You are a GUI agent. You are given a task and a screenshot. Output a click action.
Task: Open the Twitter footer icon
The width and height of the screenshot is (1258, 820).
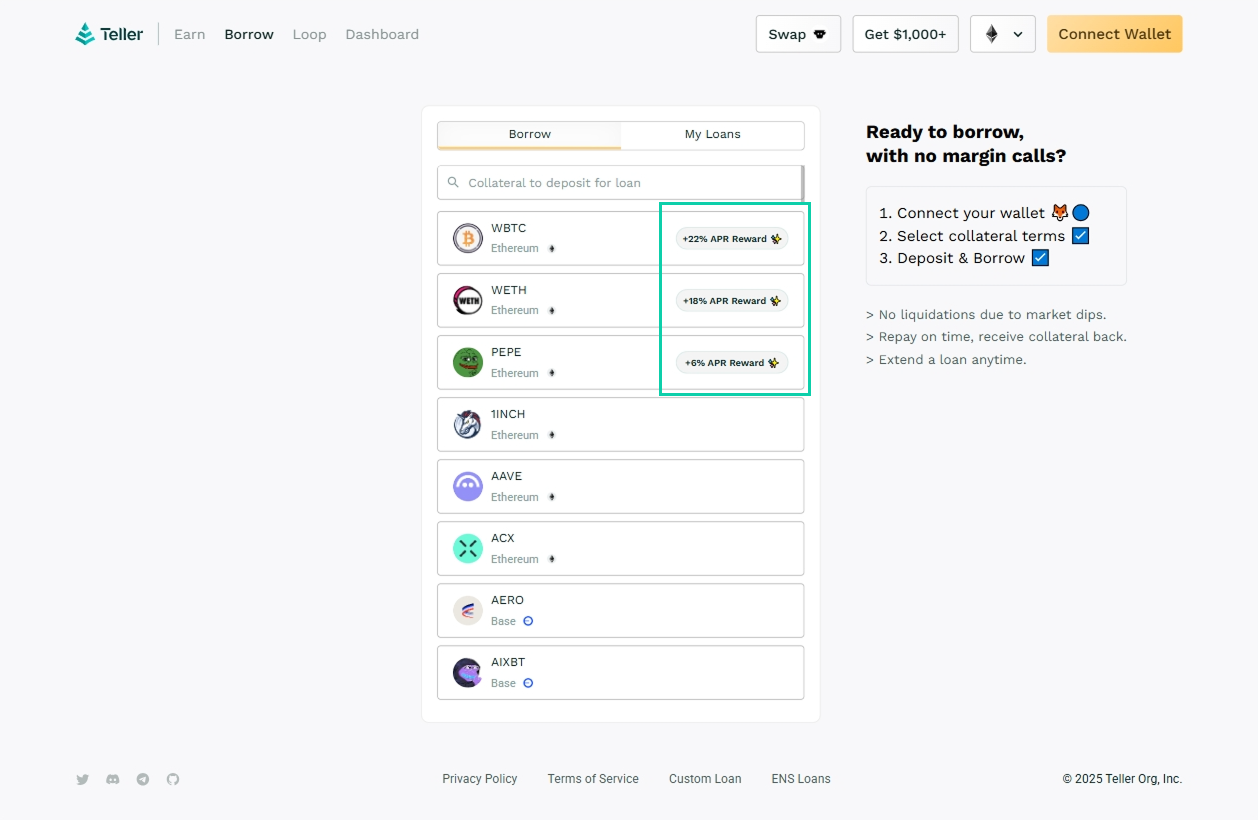pyautogui.click(x=83, y=779)
